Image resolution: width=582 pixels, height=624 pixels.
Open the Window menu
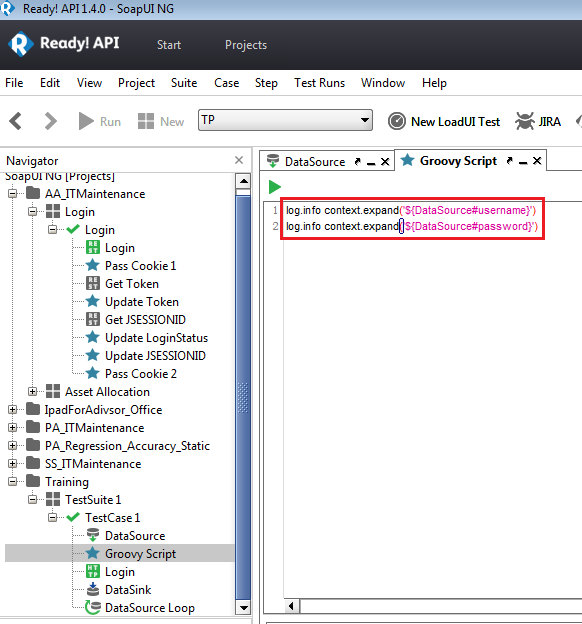point(383,83)
